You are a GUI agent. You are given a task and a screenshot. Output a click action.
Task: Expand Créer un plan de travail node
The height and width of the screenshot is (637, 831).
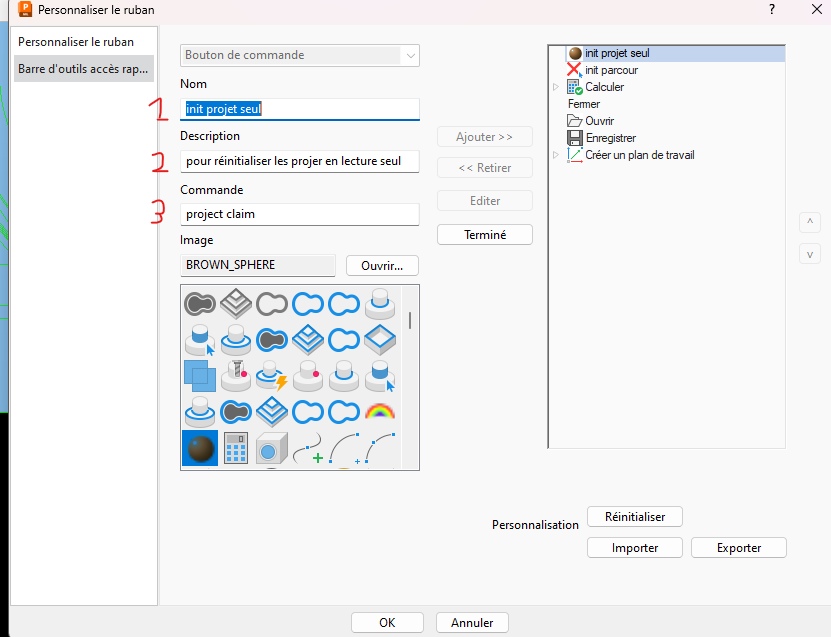[556, 155]
